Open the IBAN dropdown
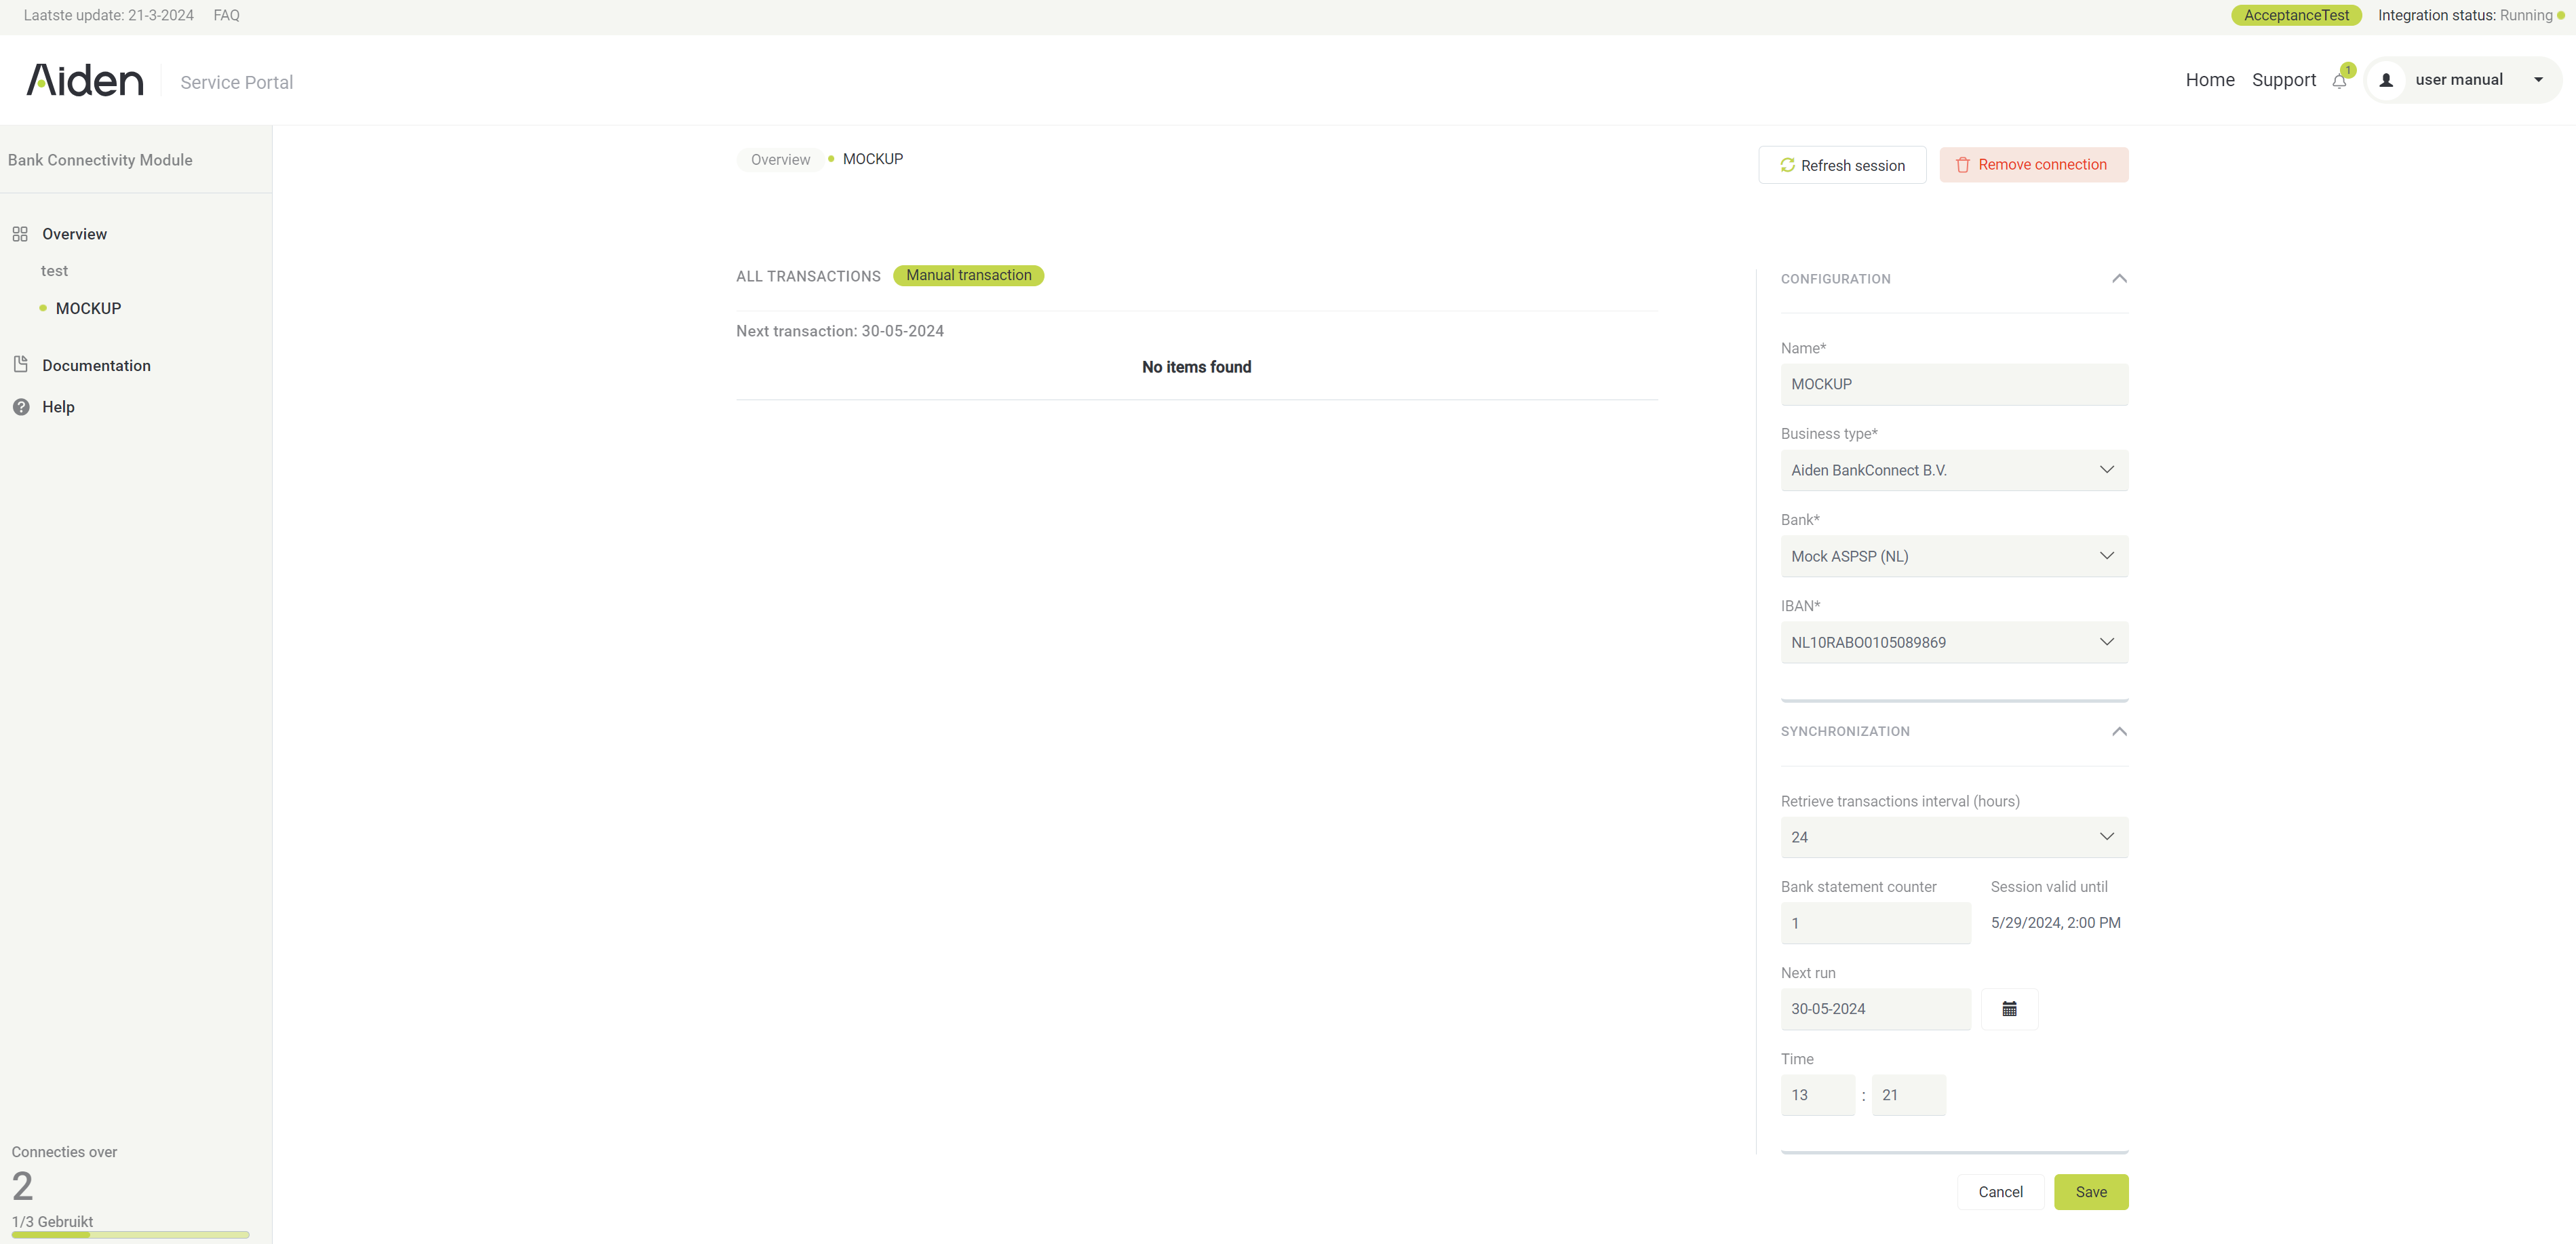Image resolution: width=2576 pixels, height=1244 pixels. click(1954, 642)
